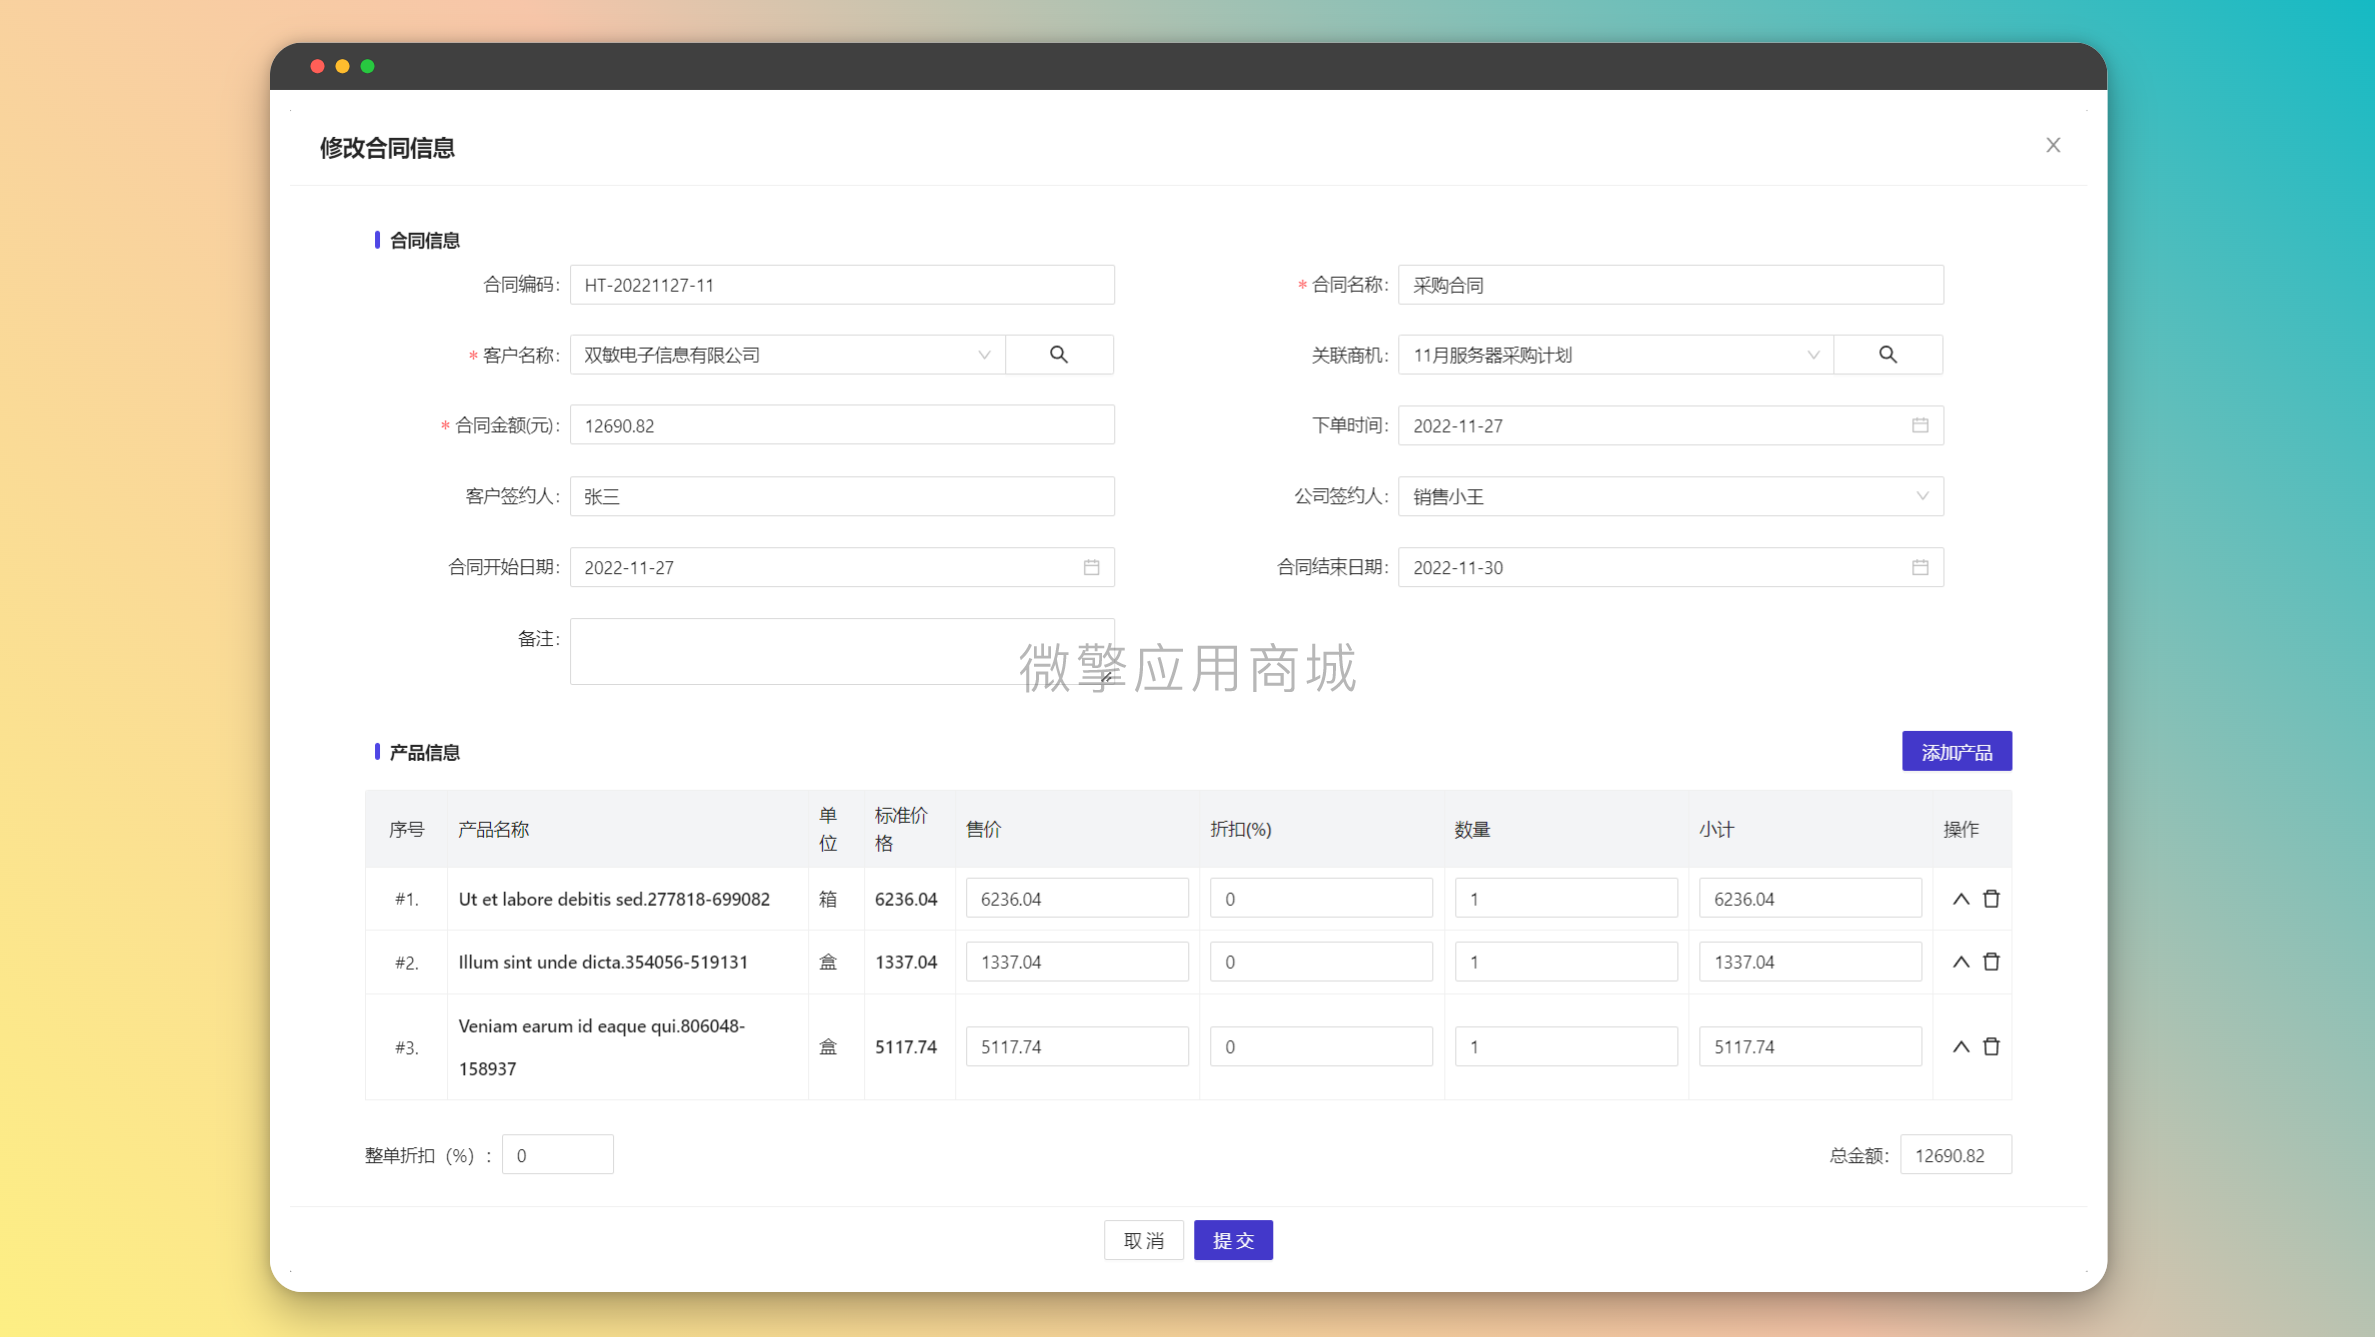Click the 整单折扣 input field
Screen dimensions: 2375x1337
[557, 1155]
